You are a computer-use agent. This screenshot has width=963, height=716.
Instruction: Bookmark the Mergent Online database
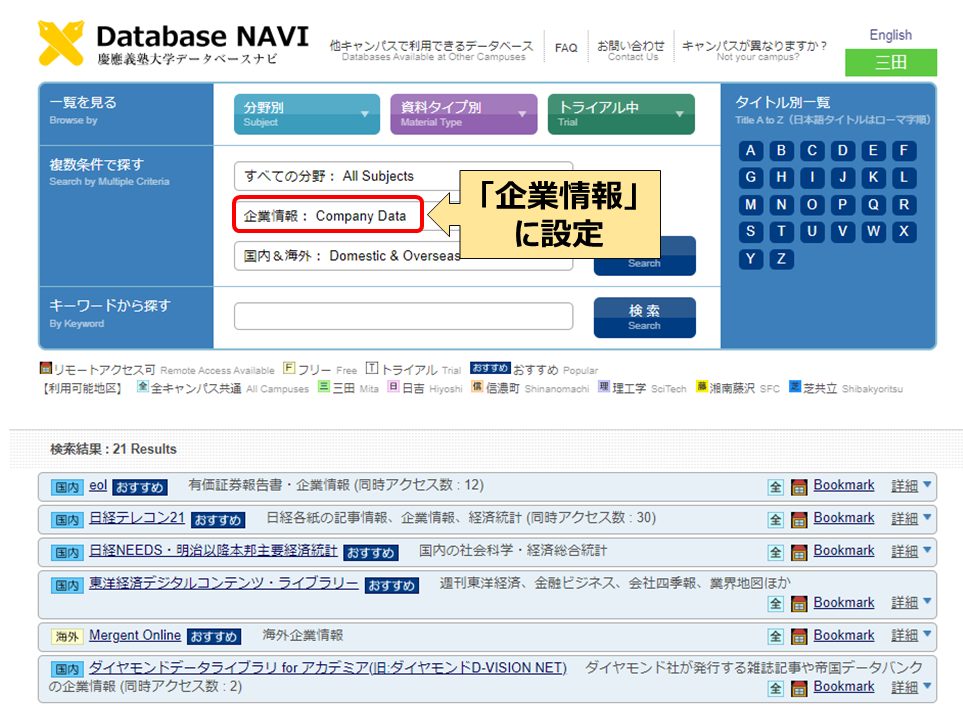pyautogui.click(x=844, y=635)
